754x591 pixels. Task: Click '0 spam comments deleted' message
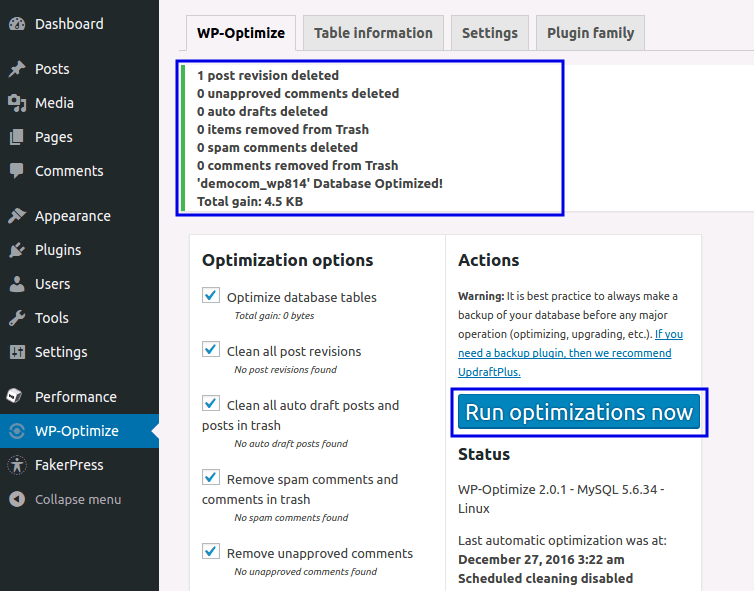coord(277,148)
